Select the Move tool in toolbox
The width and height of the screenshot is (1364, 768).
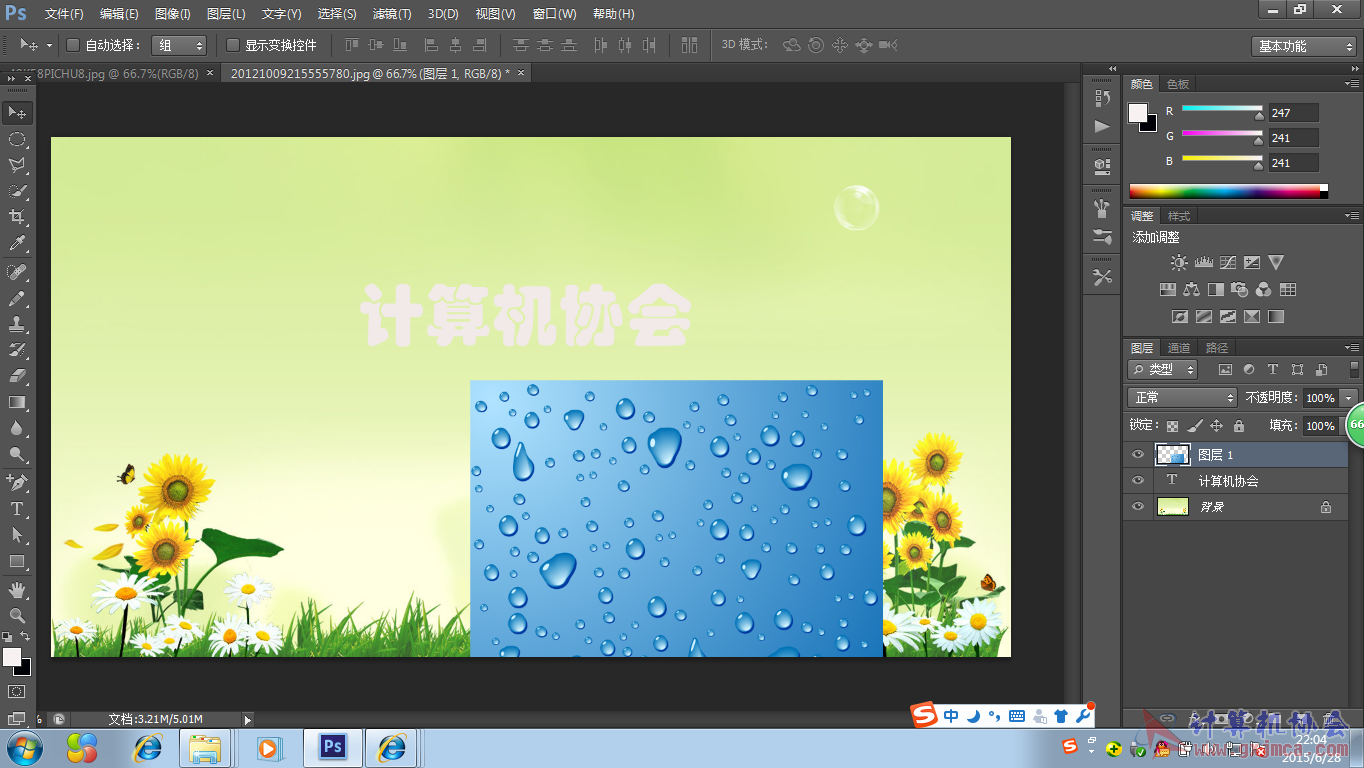coord(17,113)
